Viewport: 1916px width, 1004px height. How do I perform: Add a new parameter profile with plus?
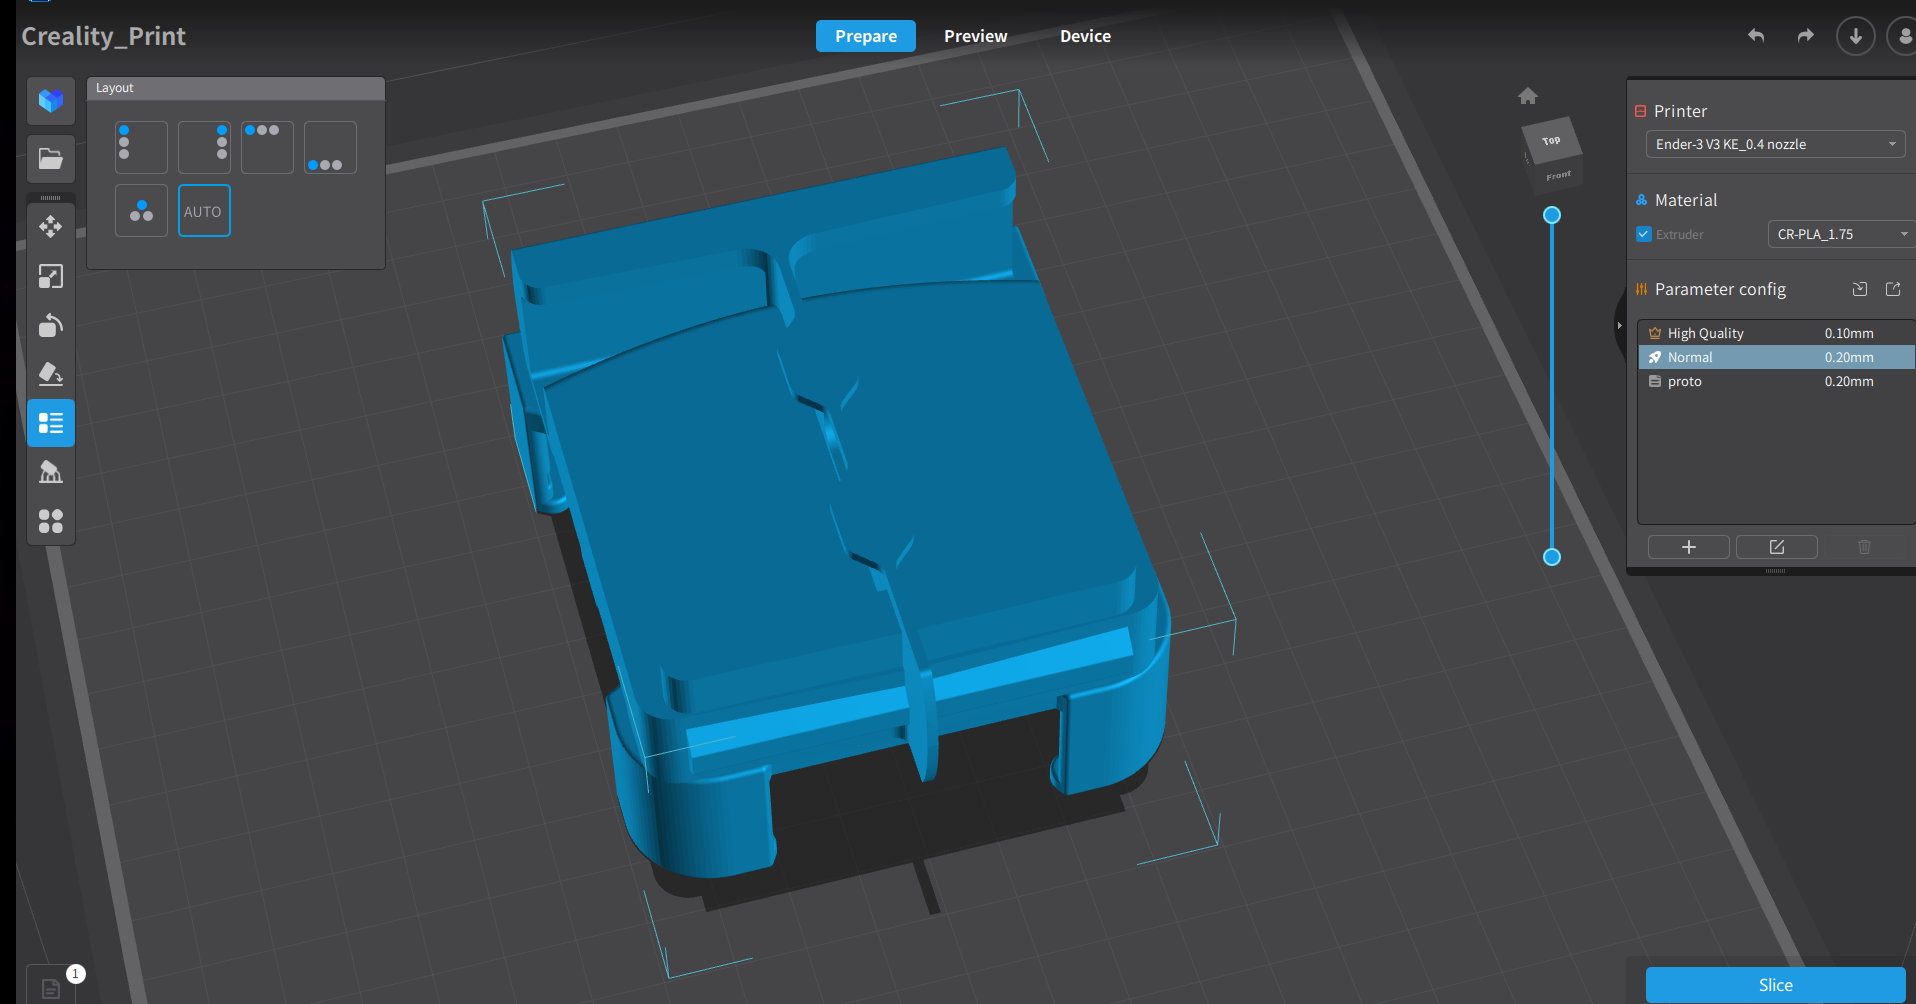click(1689, 547)
